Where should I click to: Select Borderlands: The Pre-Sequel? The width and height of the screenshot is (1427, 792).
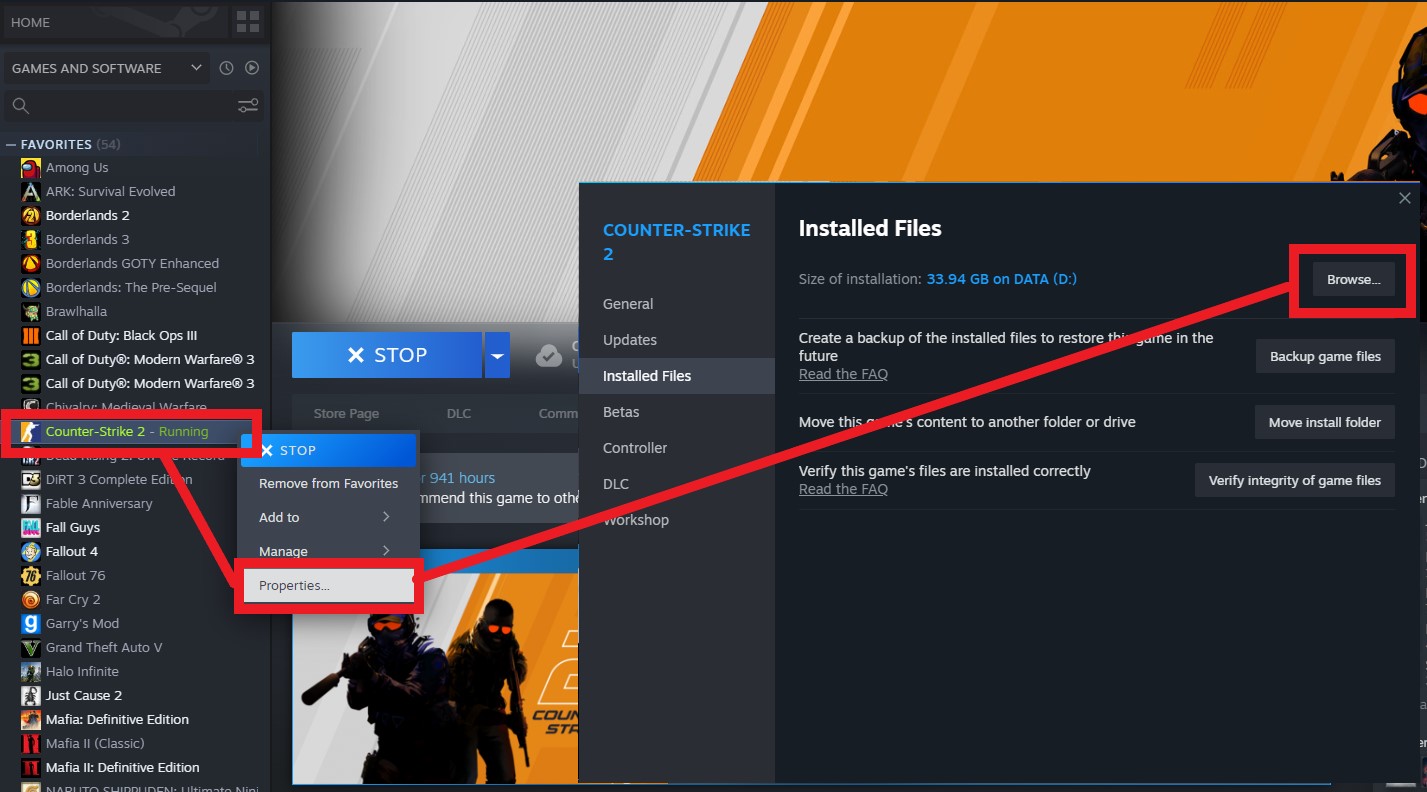pyautogui.click(x=131, y=288)
